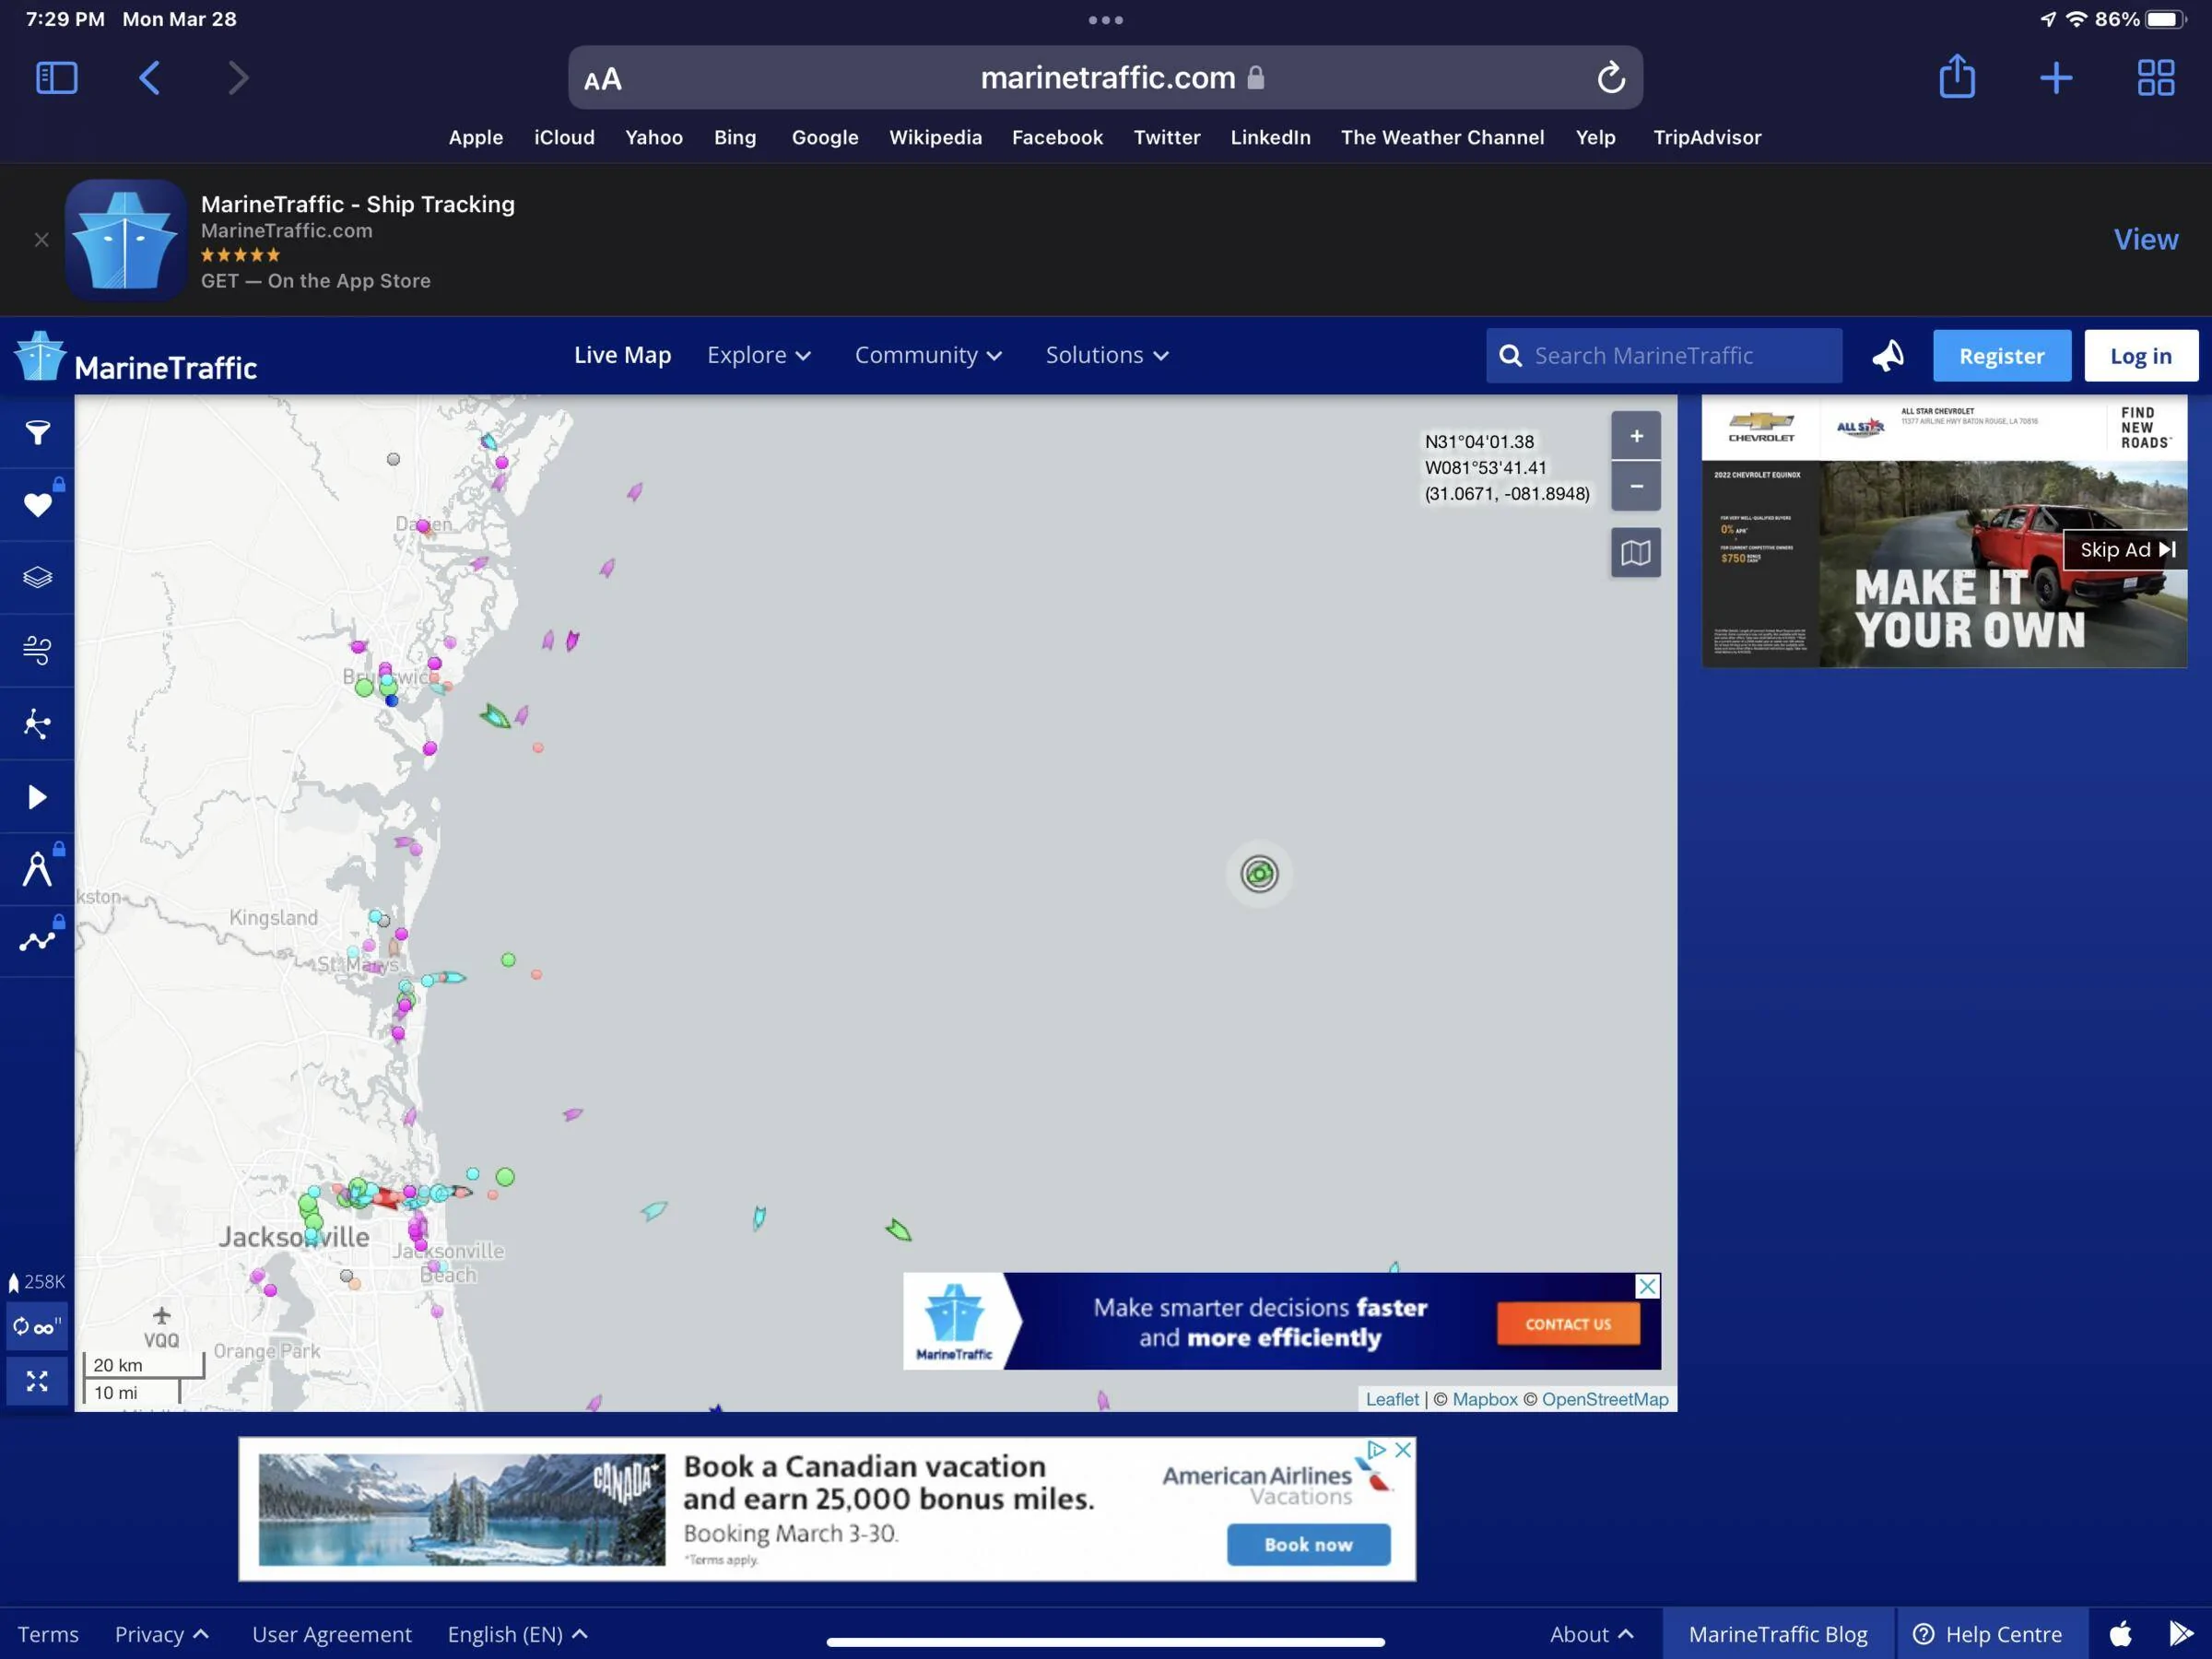Show the Safari tab overview grid
Image resolution: width=2212 pixels, height=1659 pixels.
(2156, 78)
